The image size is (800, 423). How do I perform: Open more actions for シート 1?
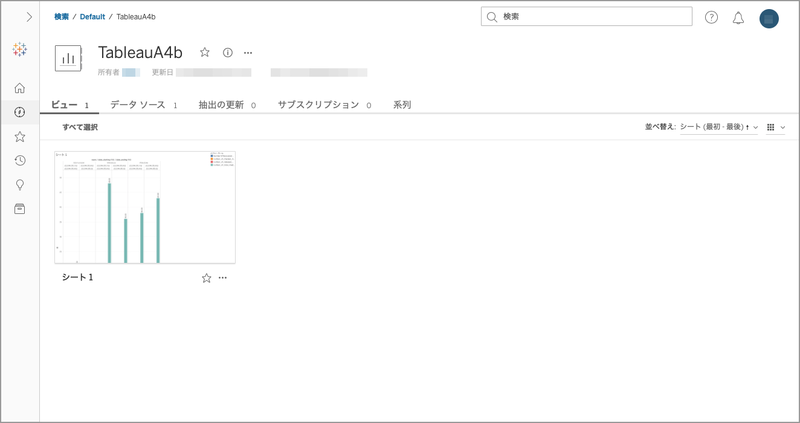click(x=222, y=278)
